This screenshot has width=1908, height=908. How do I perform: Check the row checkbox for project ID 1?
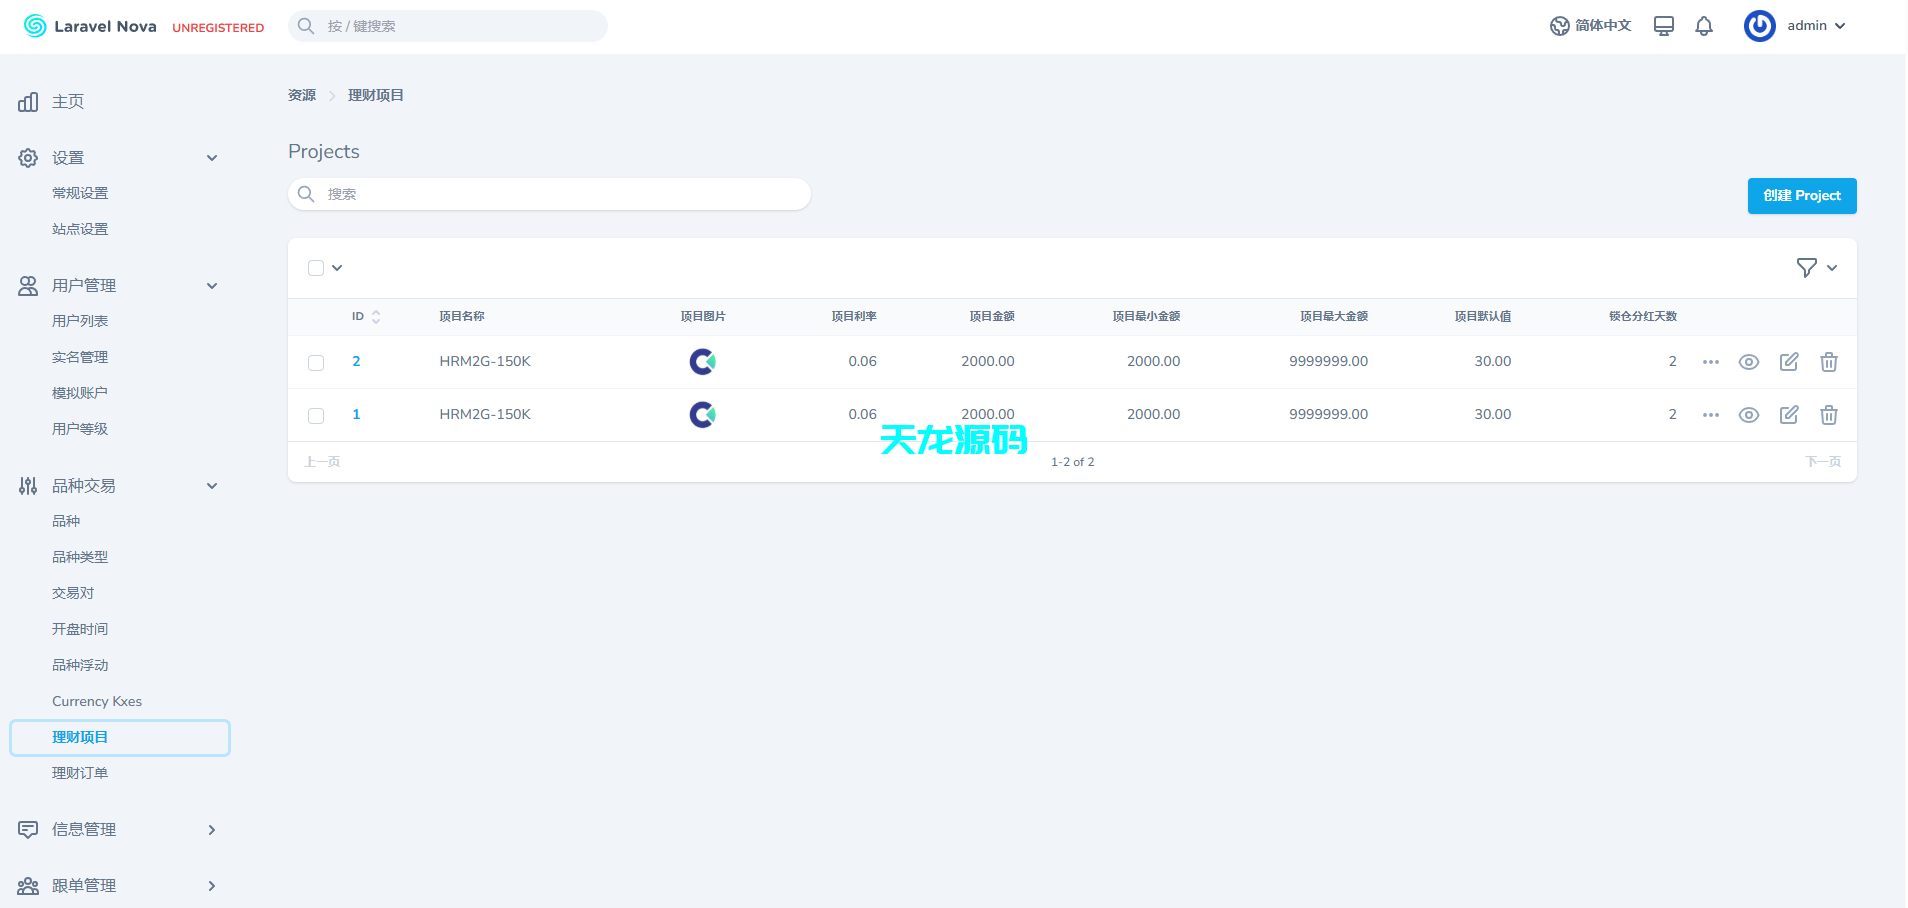(x=316, y=414)
